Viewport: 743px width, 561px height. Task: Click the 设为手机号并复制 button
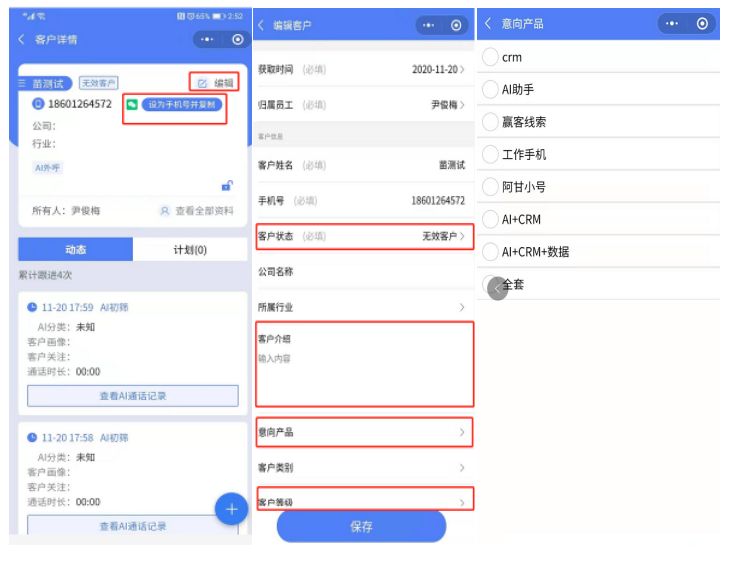coord(182,104)
